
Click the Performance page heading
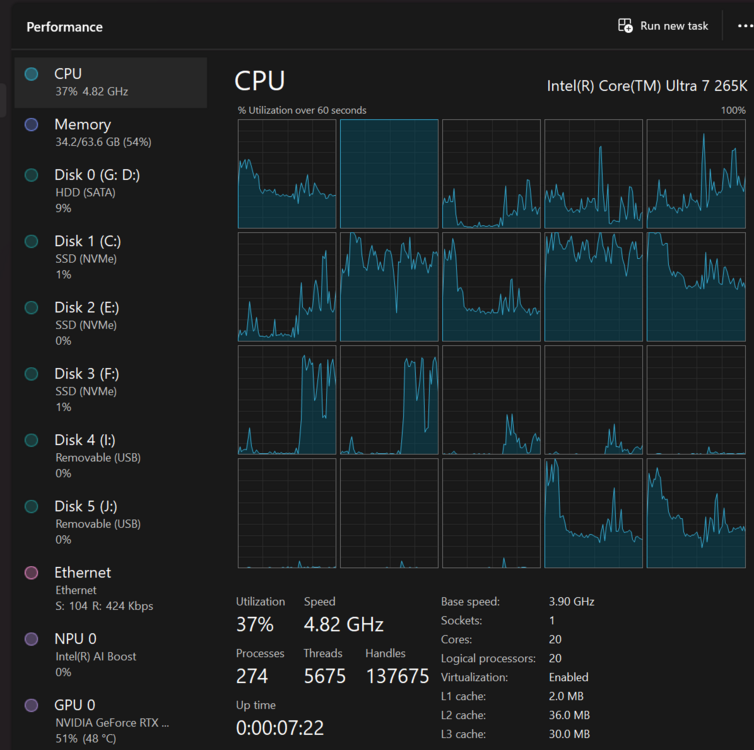pos(64,27)
